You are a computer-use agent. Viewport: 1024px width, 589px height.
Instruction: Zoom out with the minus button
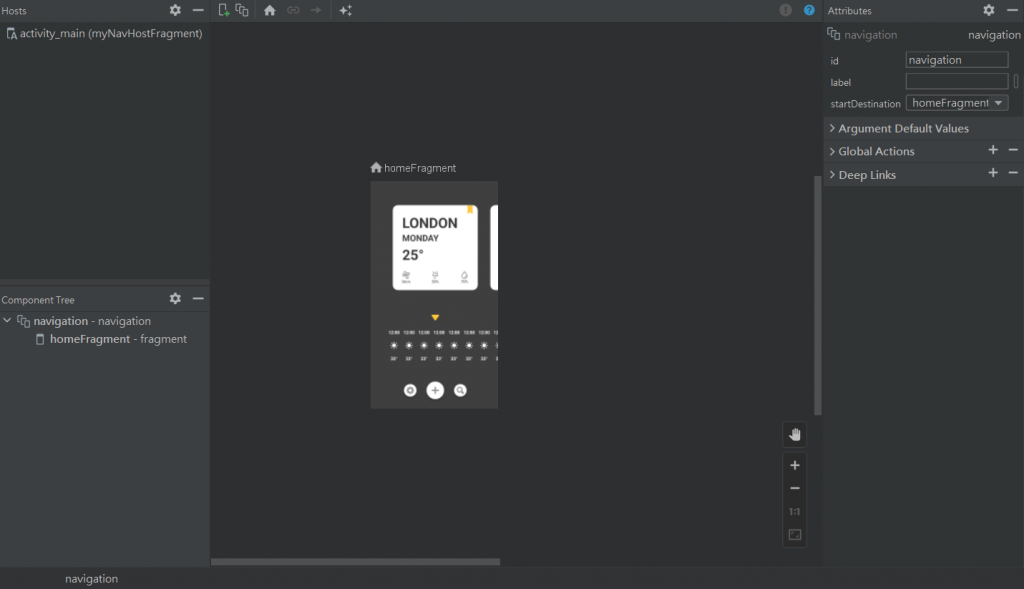click(x=795, y=488)
